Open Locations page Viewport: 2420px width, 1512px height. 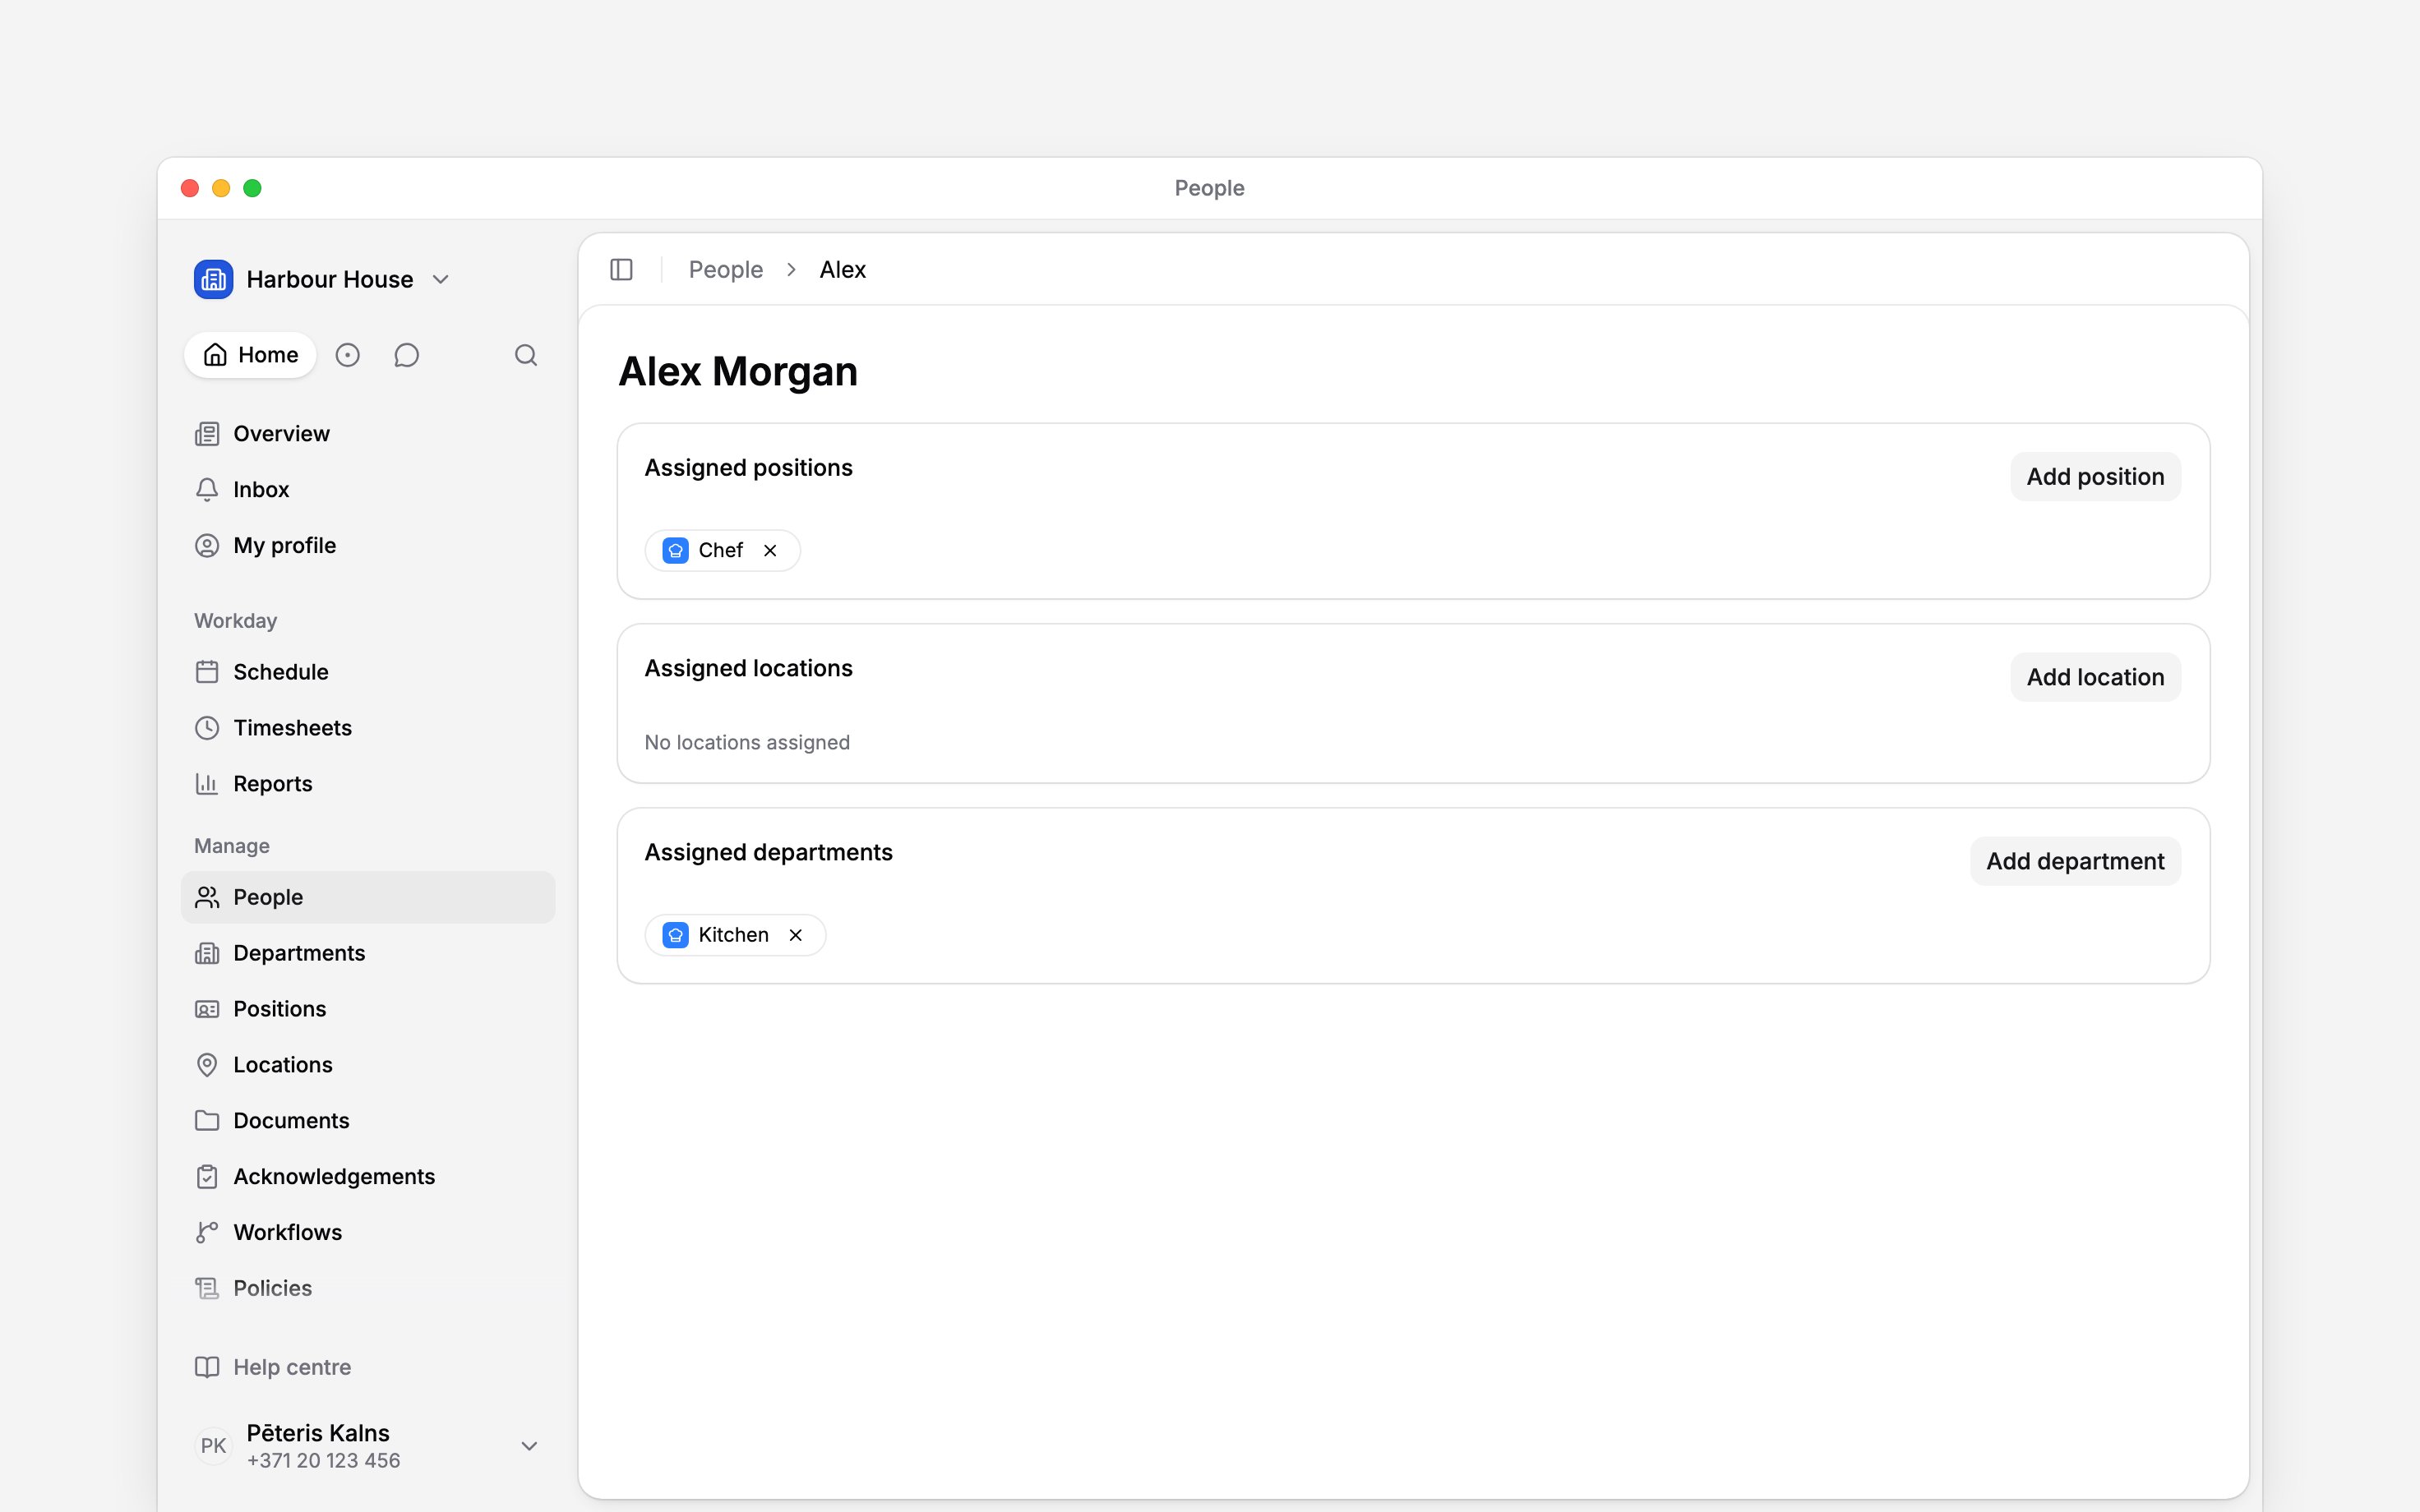(368, 1065)
